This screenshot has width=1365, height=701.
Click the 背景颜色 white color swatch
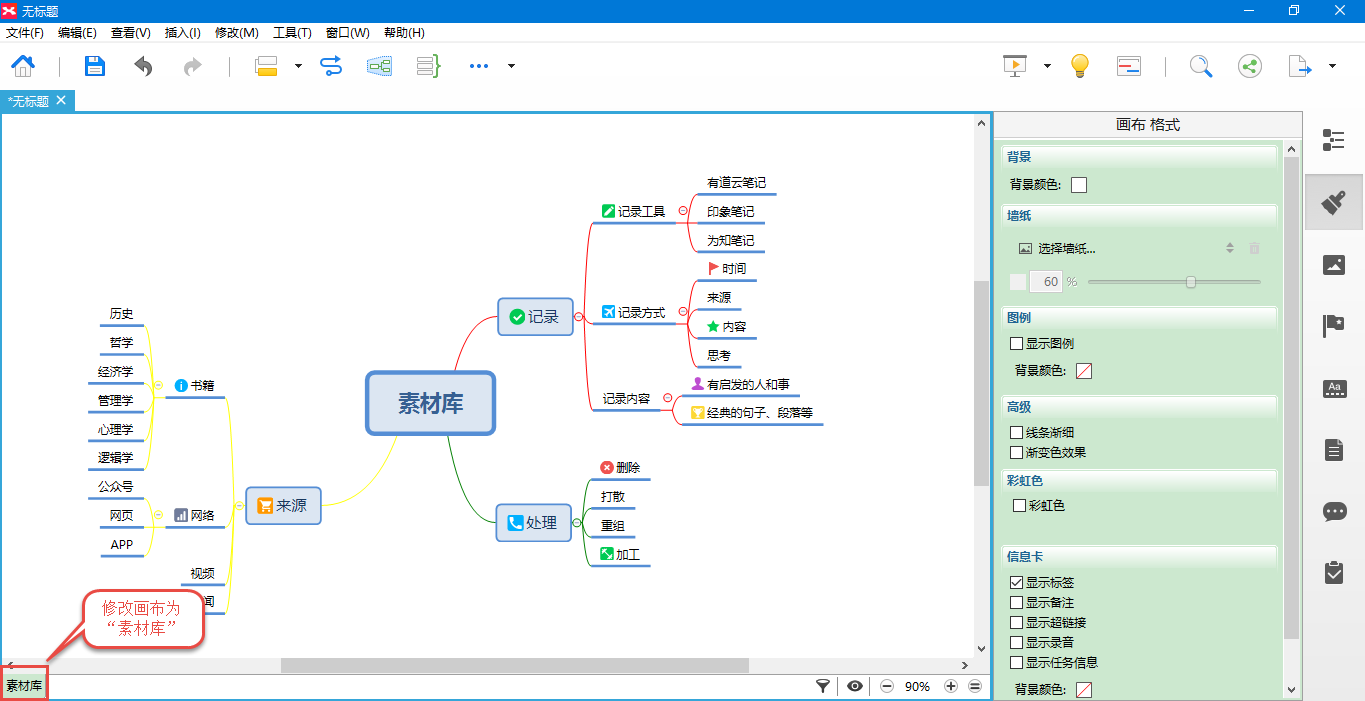coord(1079,185)
